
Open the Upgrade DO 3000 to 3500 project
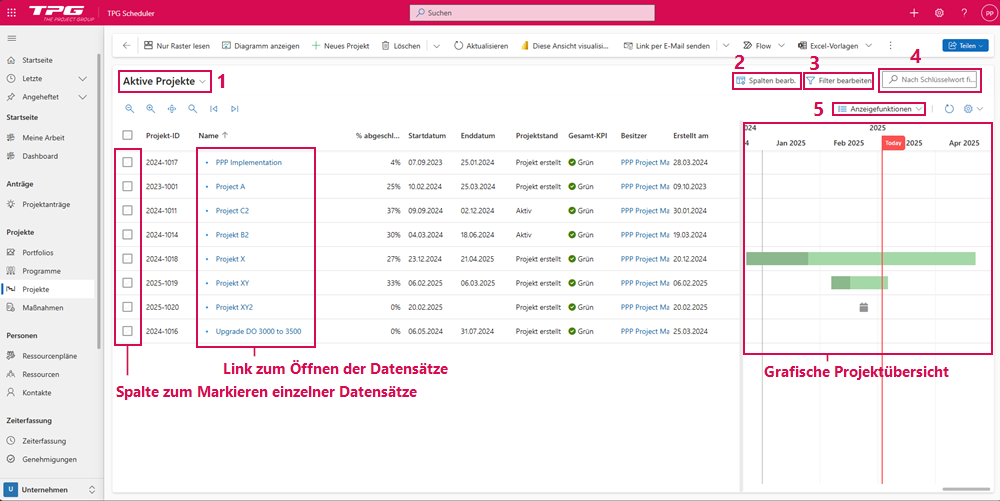tap(258, 331)
